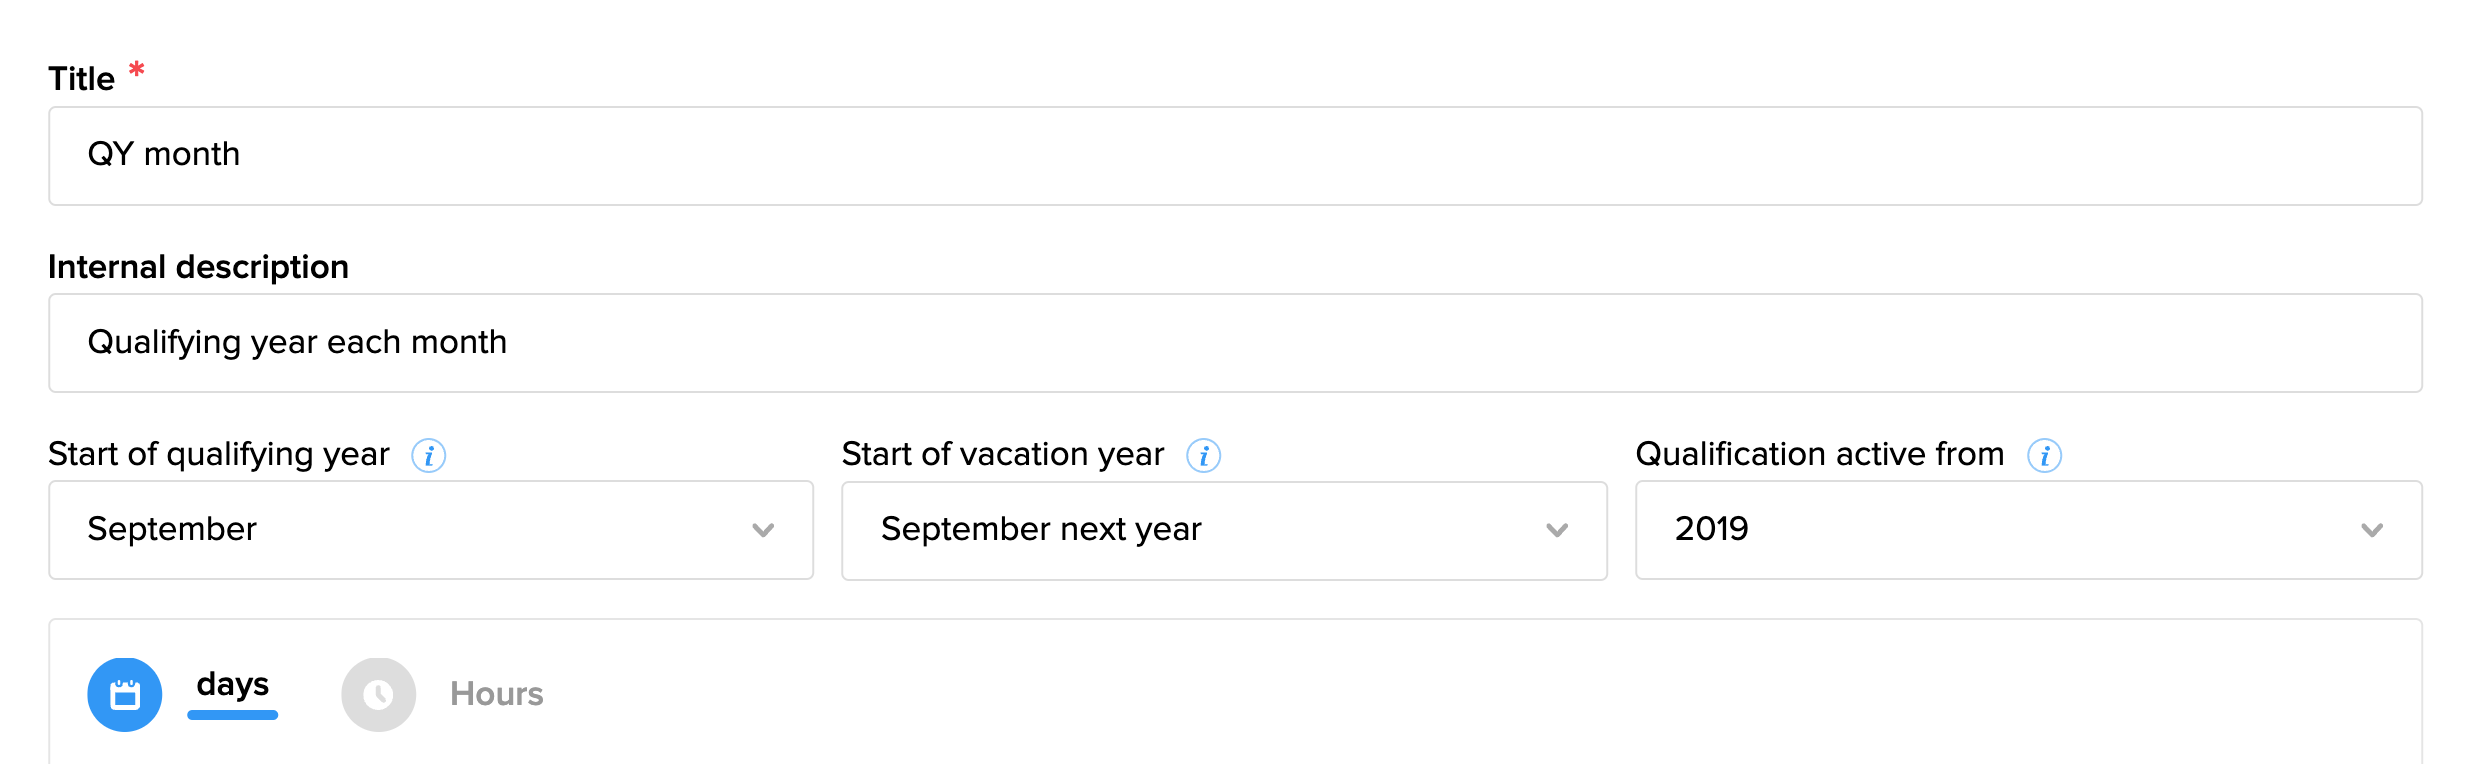Click into the Internal description text field
2468x764 pixels.
point(1235,343)
